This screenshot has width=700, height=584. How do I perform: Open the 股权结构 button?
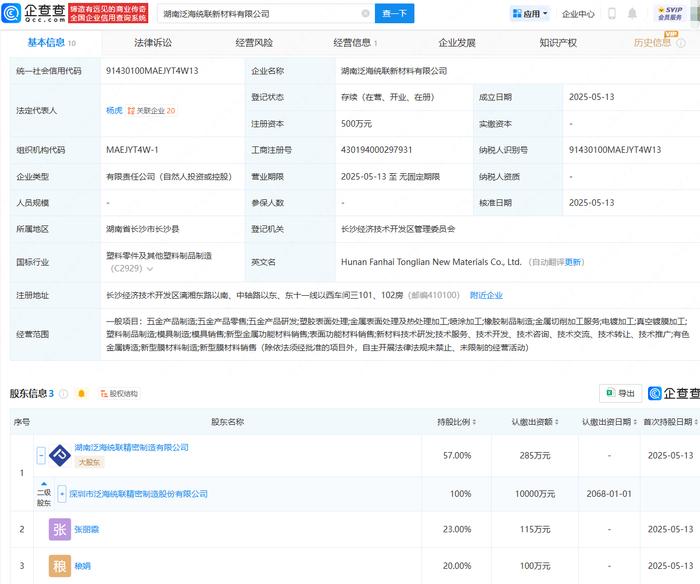click(119, 393)
